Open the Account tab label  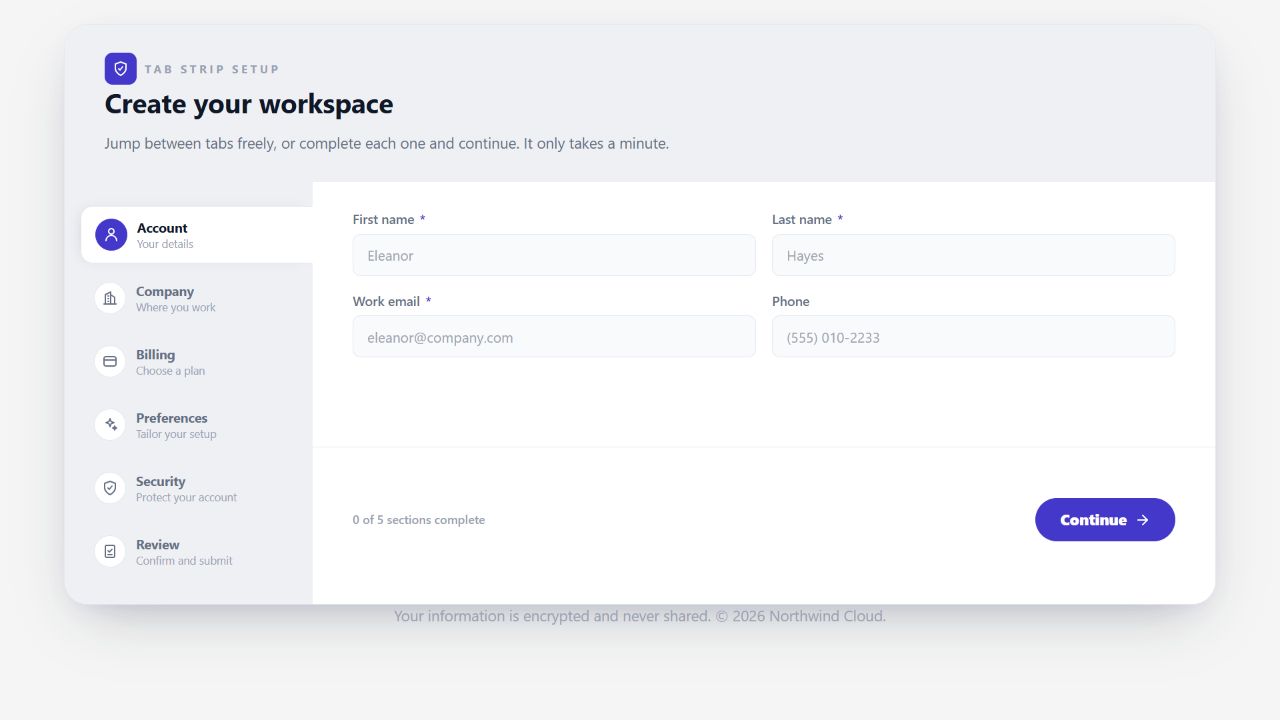pyautogui.click(x=162, y=228)
